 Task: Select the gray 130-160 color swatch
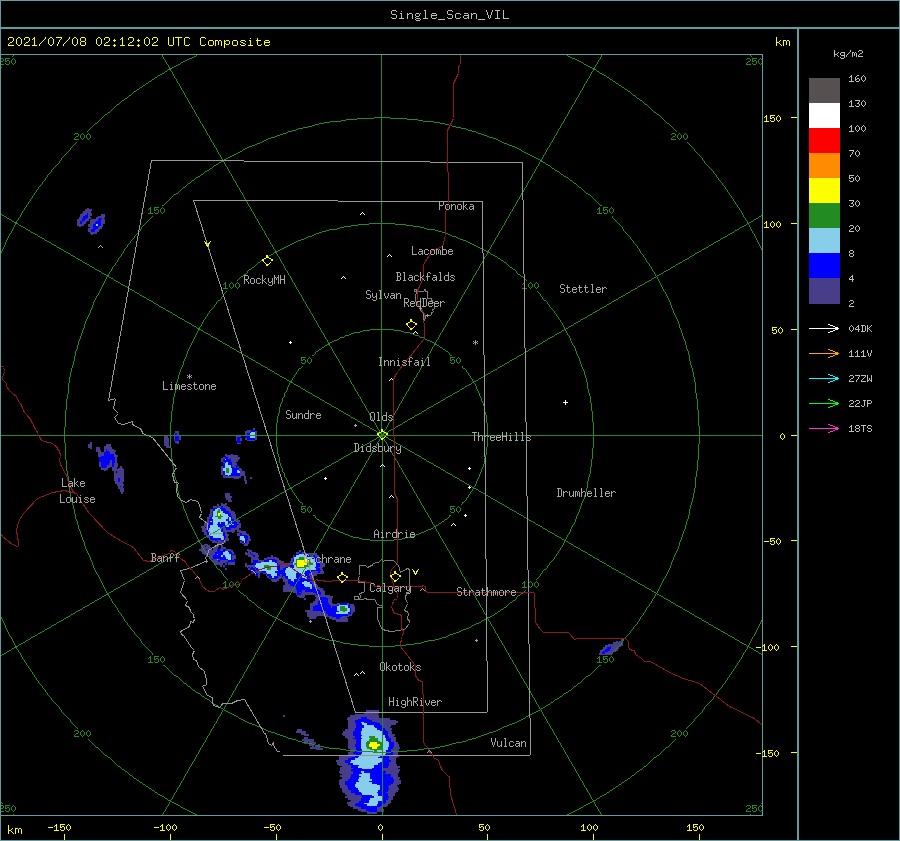tap(824, 90)
